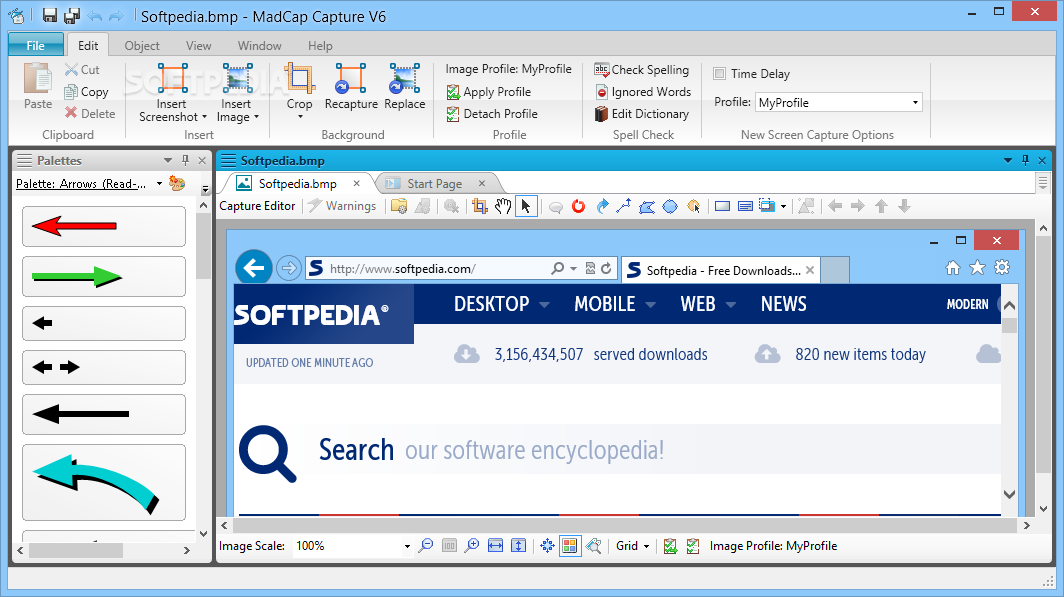Select the text box tool
This screenshot has height=597, width=1064.
click(745, 206)
